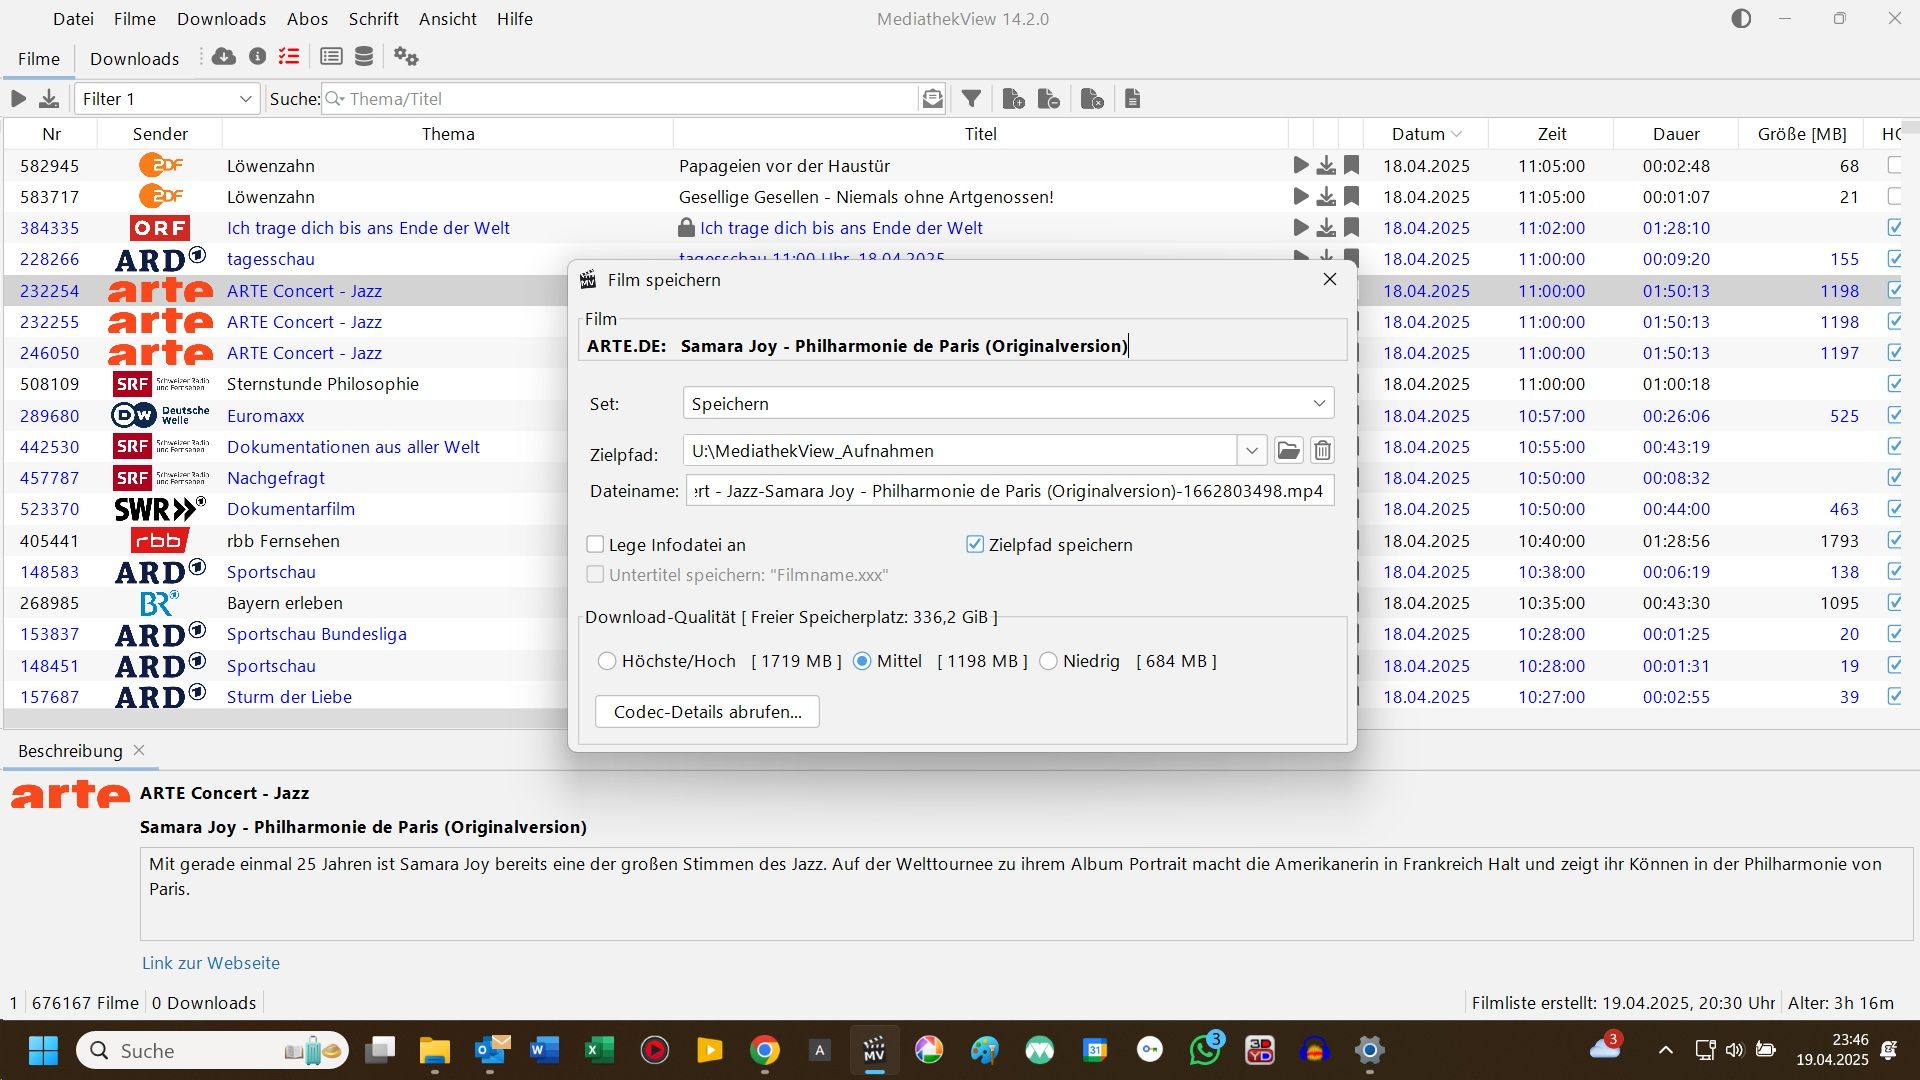This screenshot has height=1080, width=1920.
Task: Open the Link zur Webseite hyperlink
Action: (x=210, y=963)
